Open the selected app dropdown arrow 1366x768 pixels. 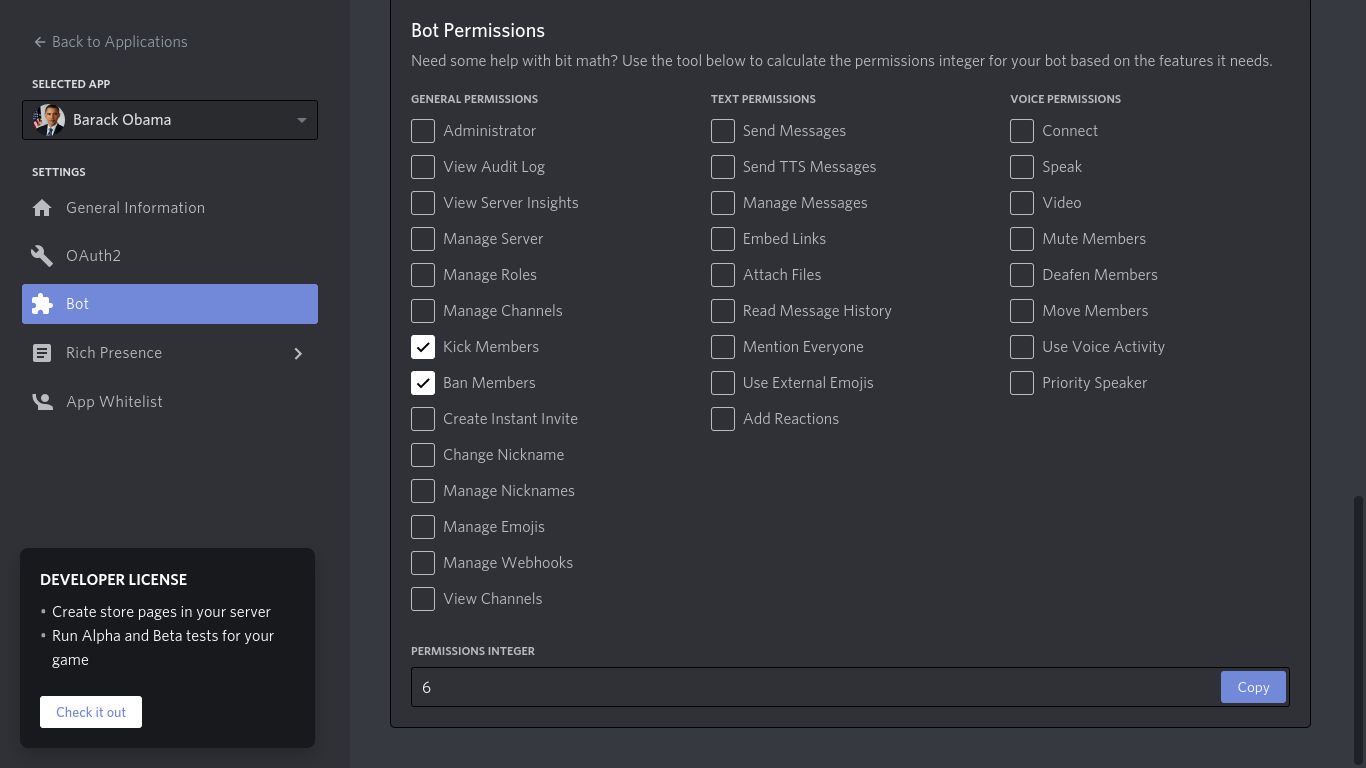pos(301,120)
